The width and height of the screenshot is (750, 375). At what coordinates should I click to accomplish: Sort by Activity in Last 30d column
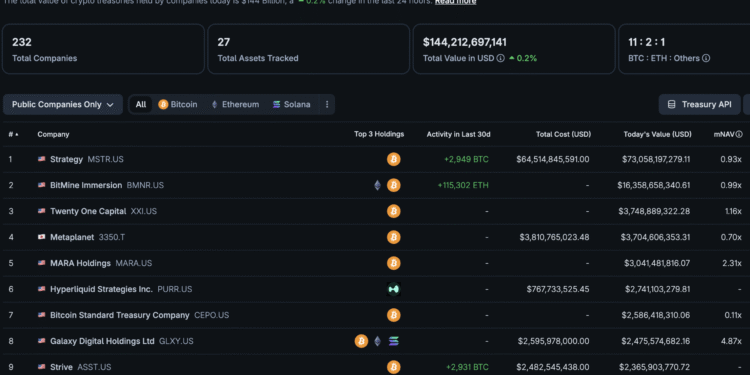(x=458, y=134)
